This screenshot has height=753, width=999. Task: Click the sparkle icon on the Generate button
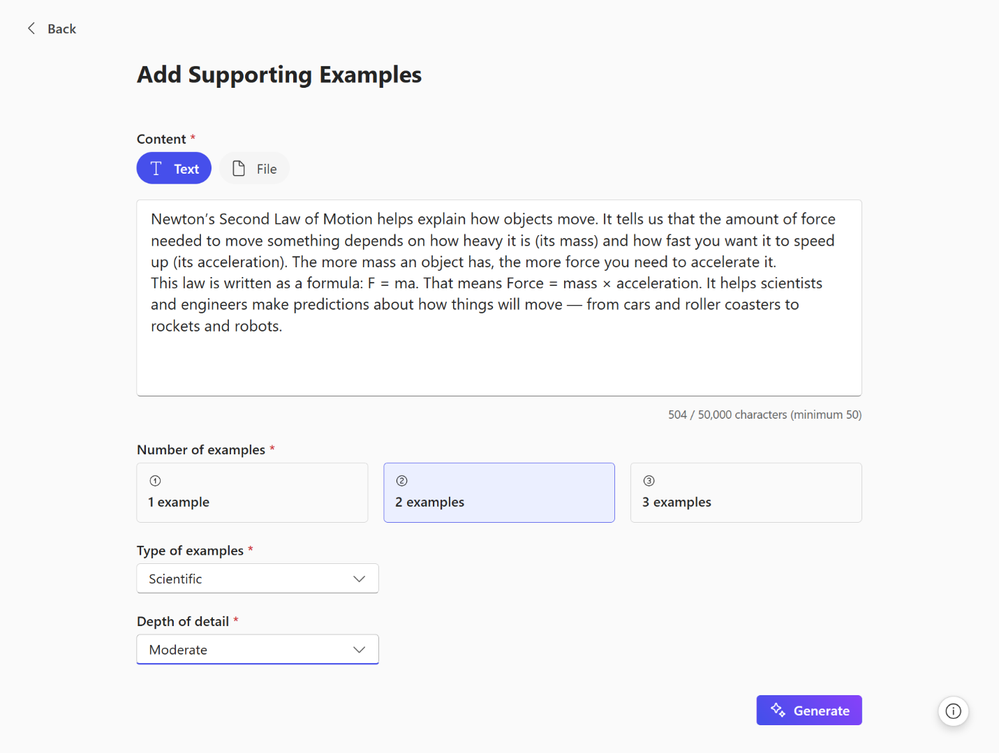point(778,710)
